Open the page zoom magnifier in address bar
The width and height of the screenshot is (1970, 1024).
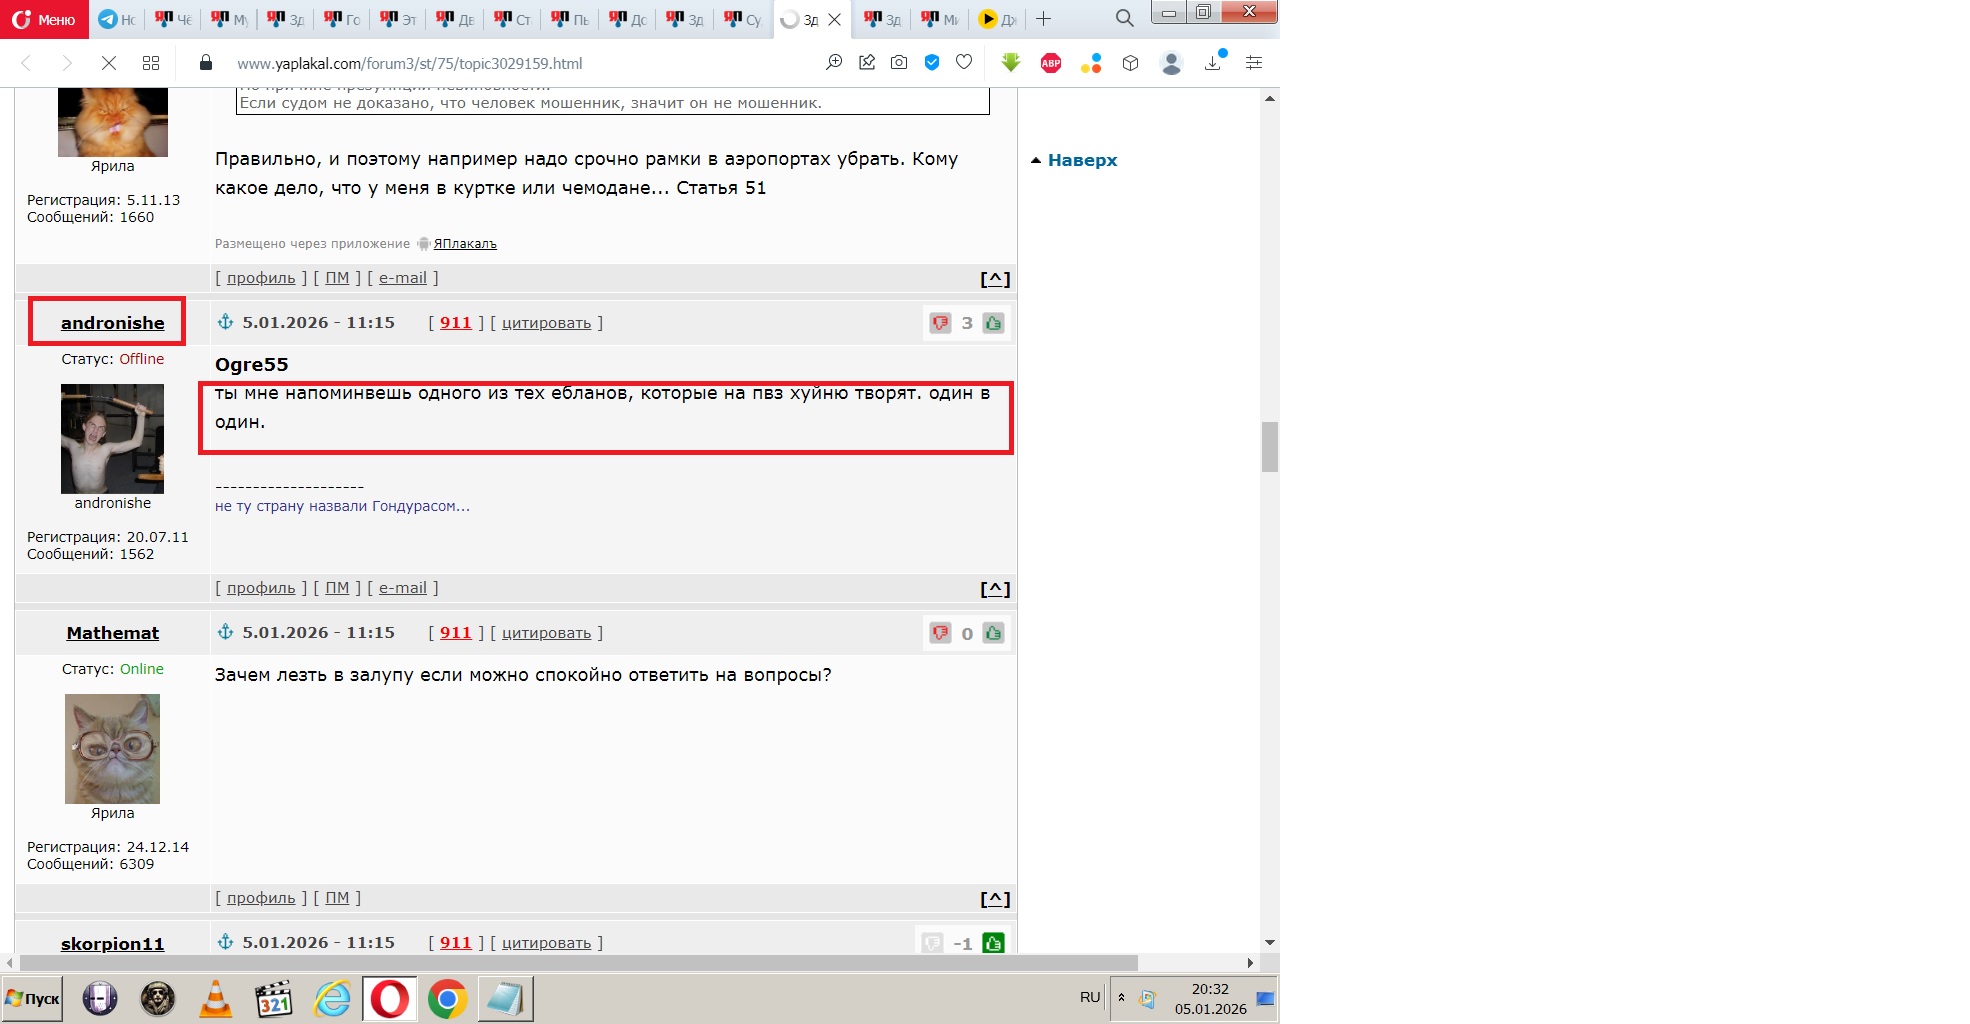(x=834, y=63)
